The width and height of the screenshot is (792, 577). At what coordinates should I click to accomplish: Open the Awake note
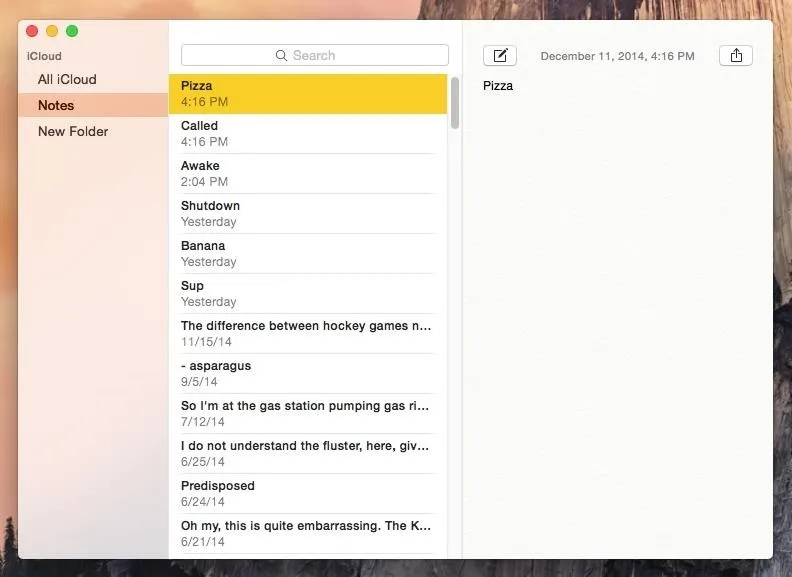point(308,173)
